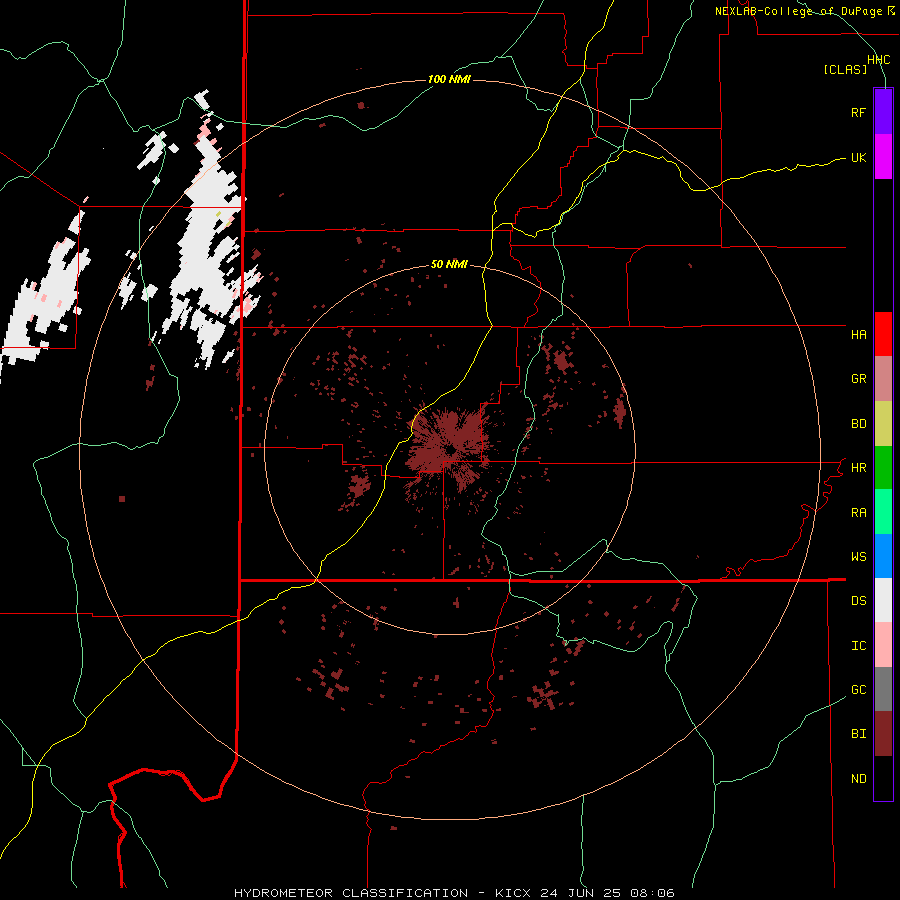This screenshot has width=900, height=900.
Task: Click the RF purple legend swatch
Action: point(883,112)
